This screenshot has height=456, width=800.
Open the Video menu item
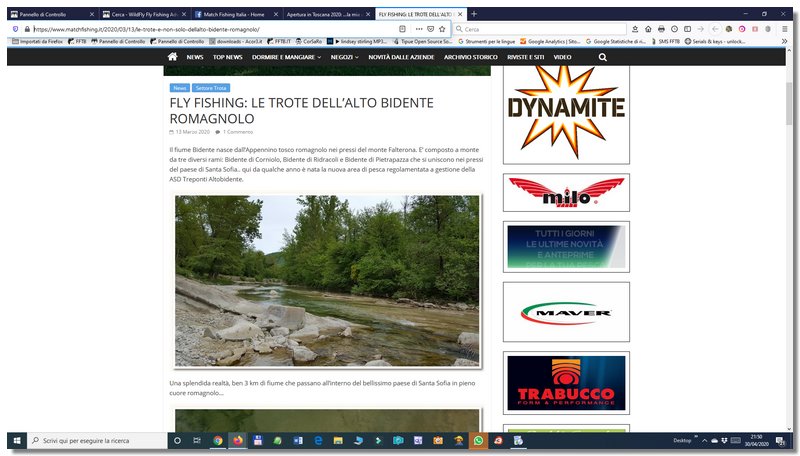pyautogui.click(x=562, y=57)
